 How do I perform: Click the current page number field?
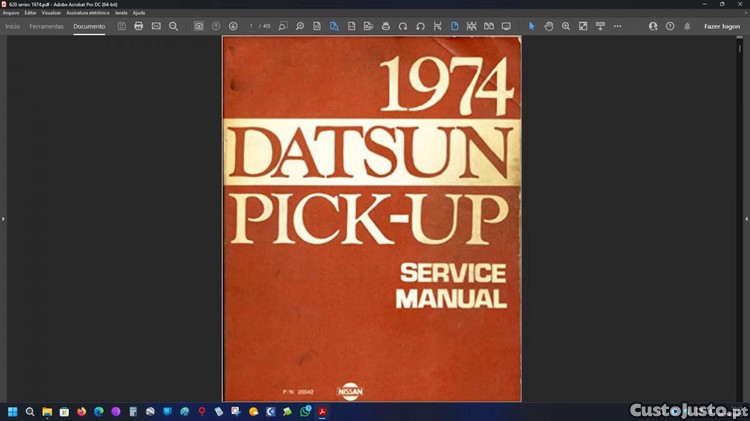tap(252, 26)
